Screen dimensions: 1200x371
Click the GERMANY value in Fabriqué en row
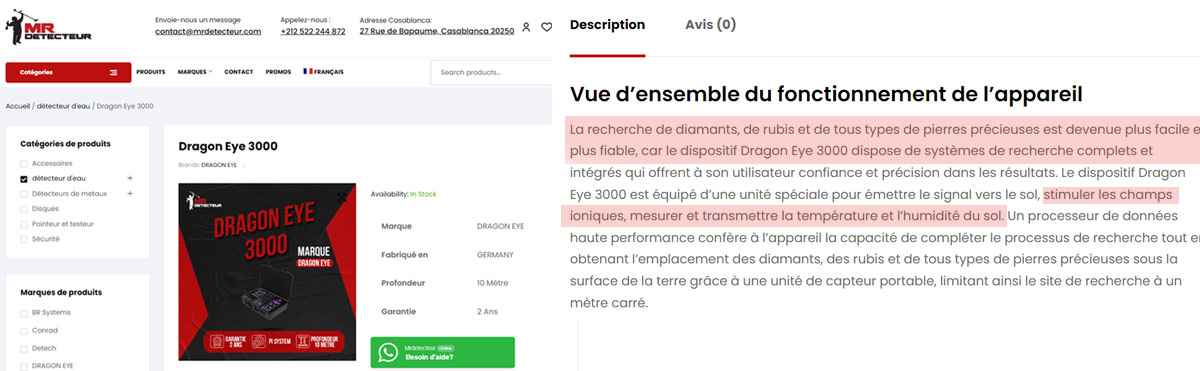pos(495,255)
